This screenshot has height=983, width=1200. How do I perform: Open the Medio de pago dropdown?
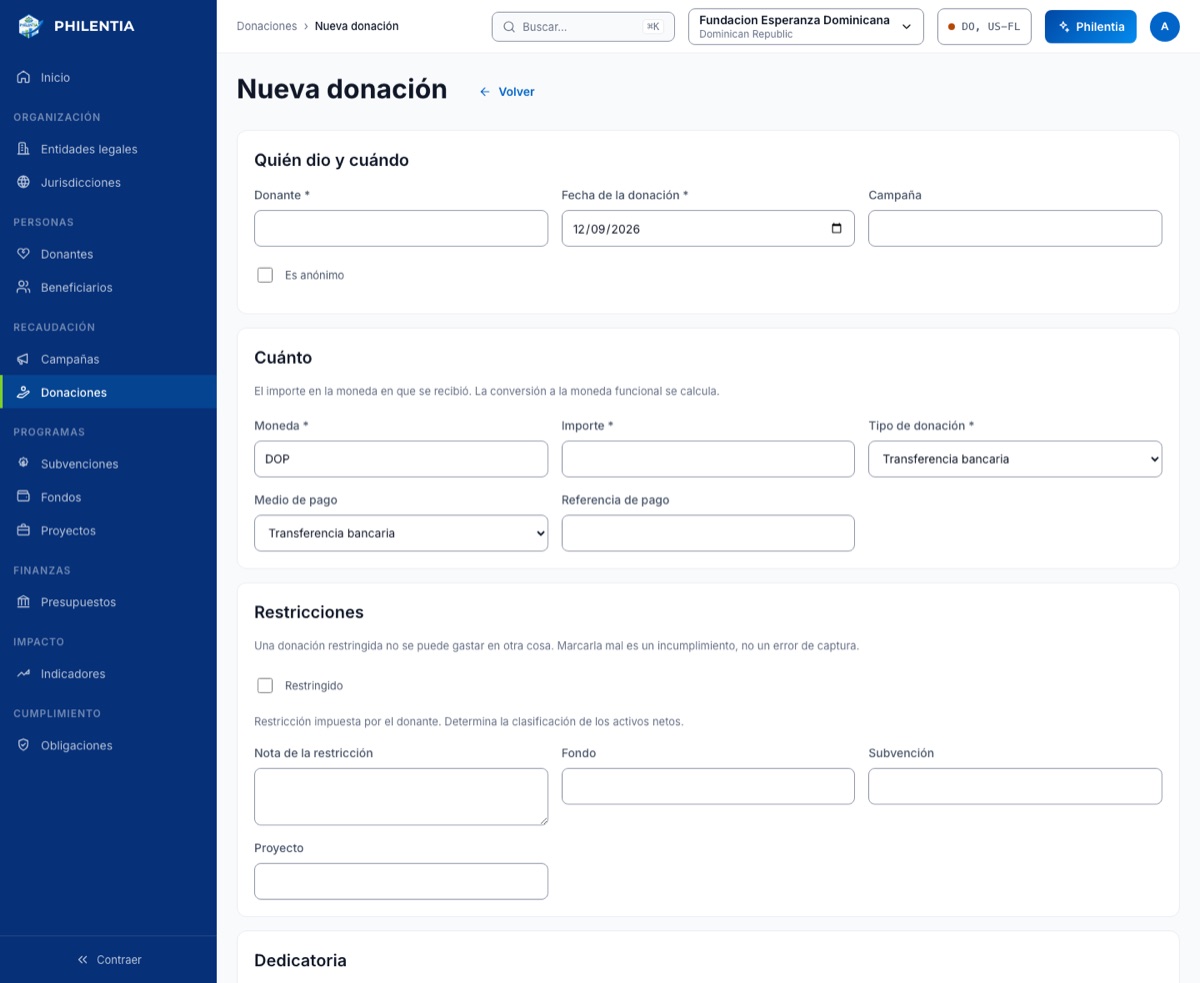click(401, 533)
